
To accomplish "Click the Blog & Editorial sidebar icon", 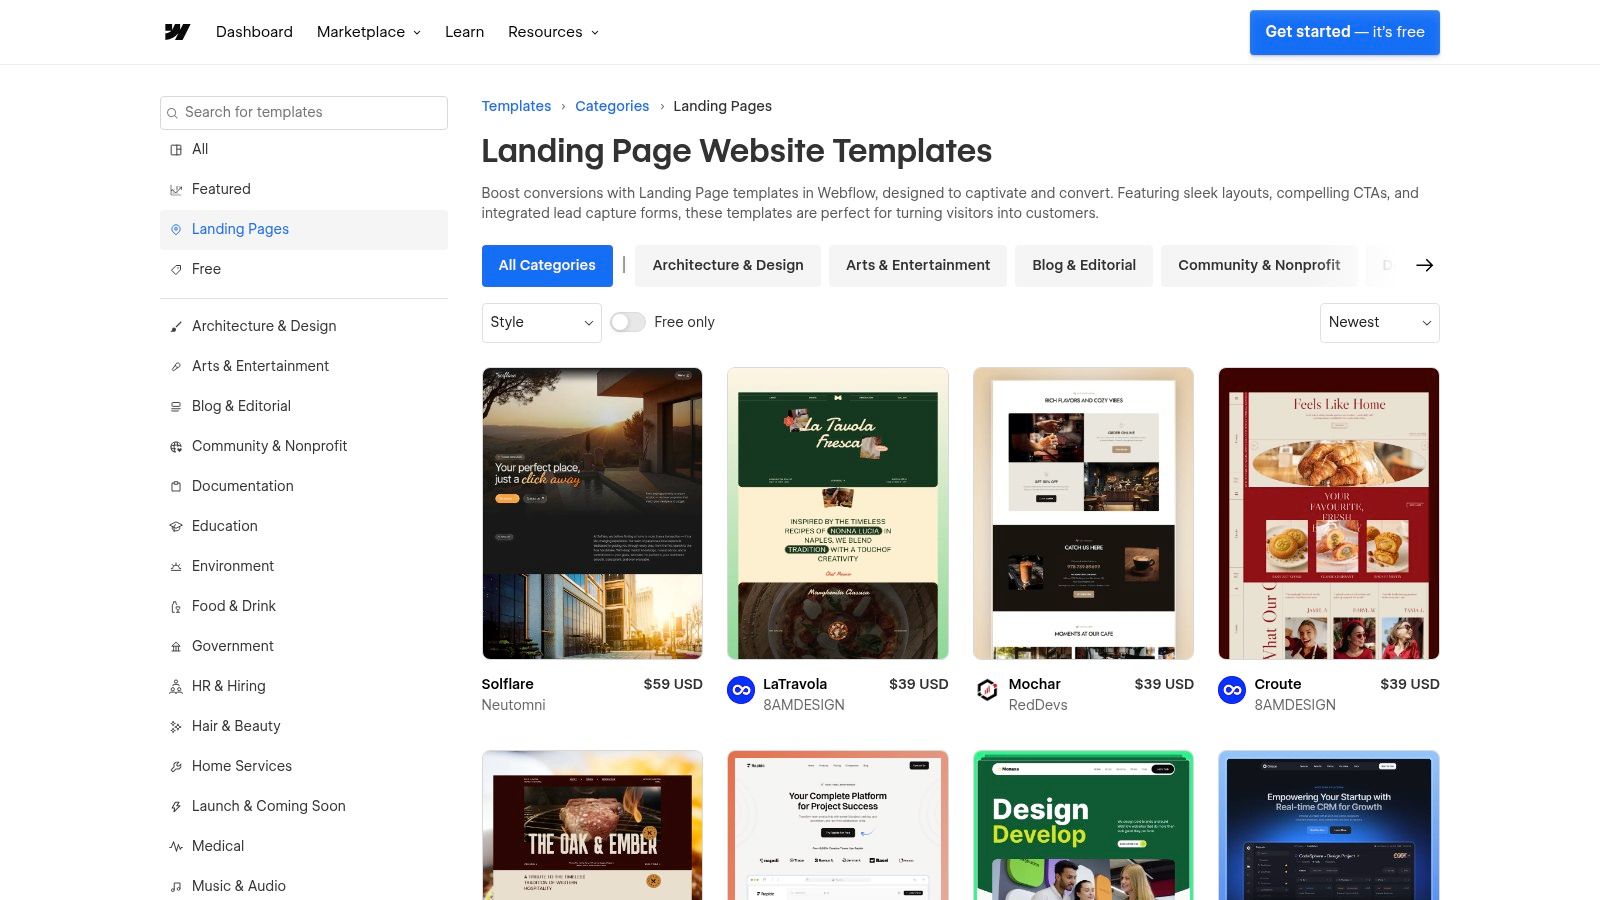I will [176, 407].
